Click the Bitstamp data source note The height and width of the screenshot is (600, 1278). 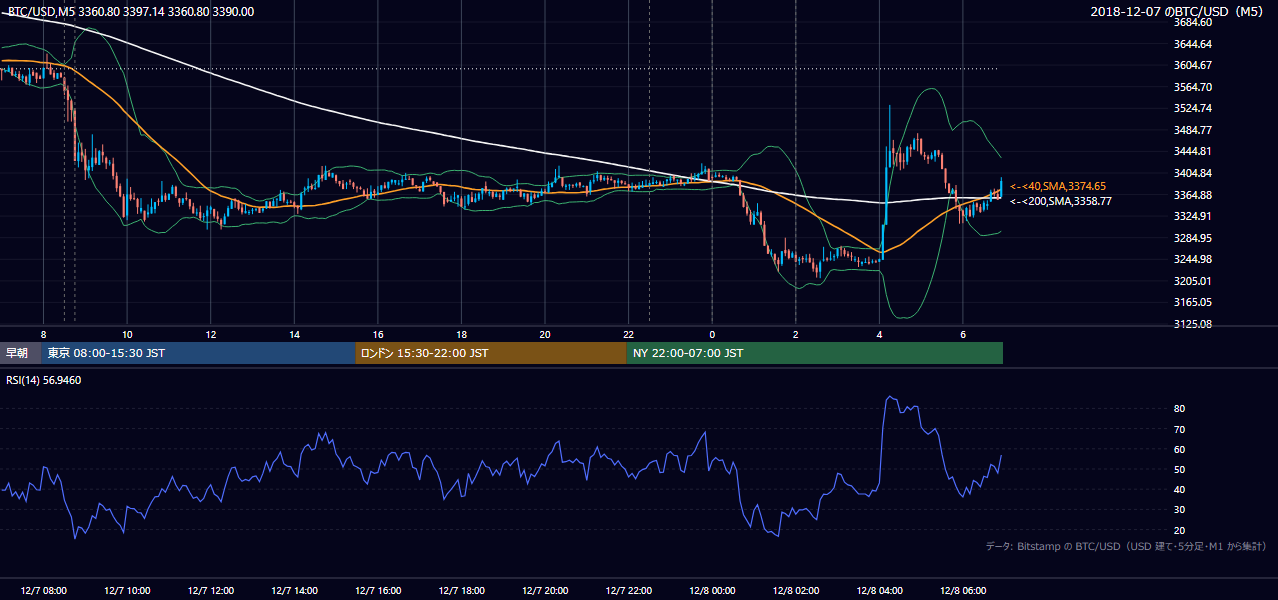pos(1126,547)
